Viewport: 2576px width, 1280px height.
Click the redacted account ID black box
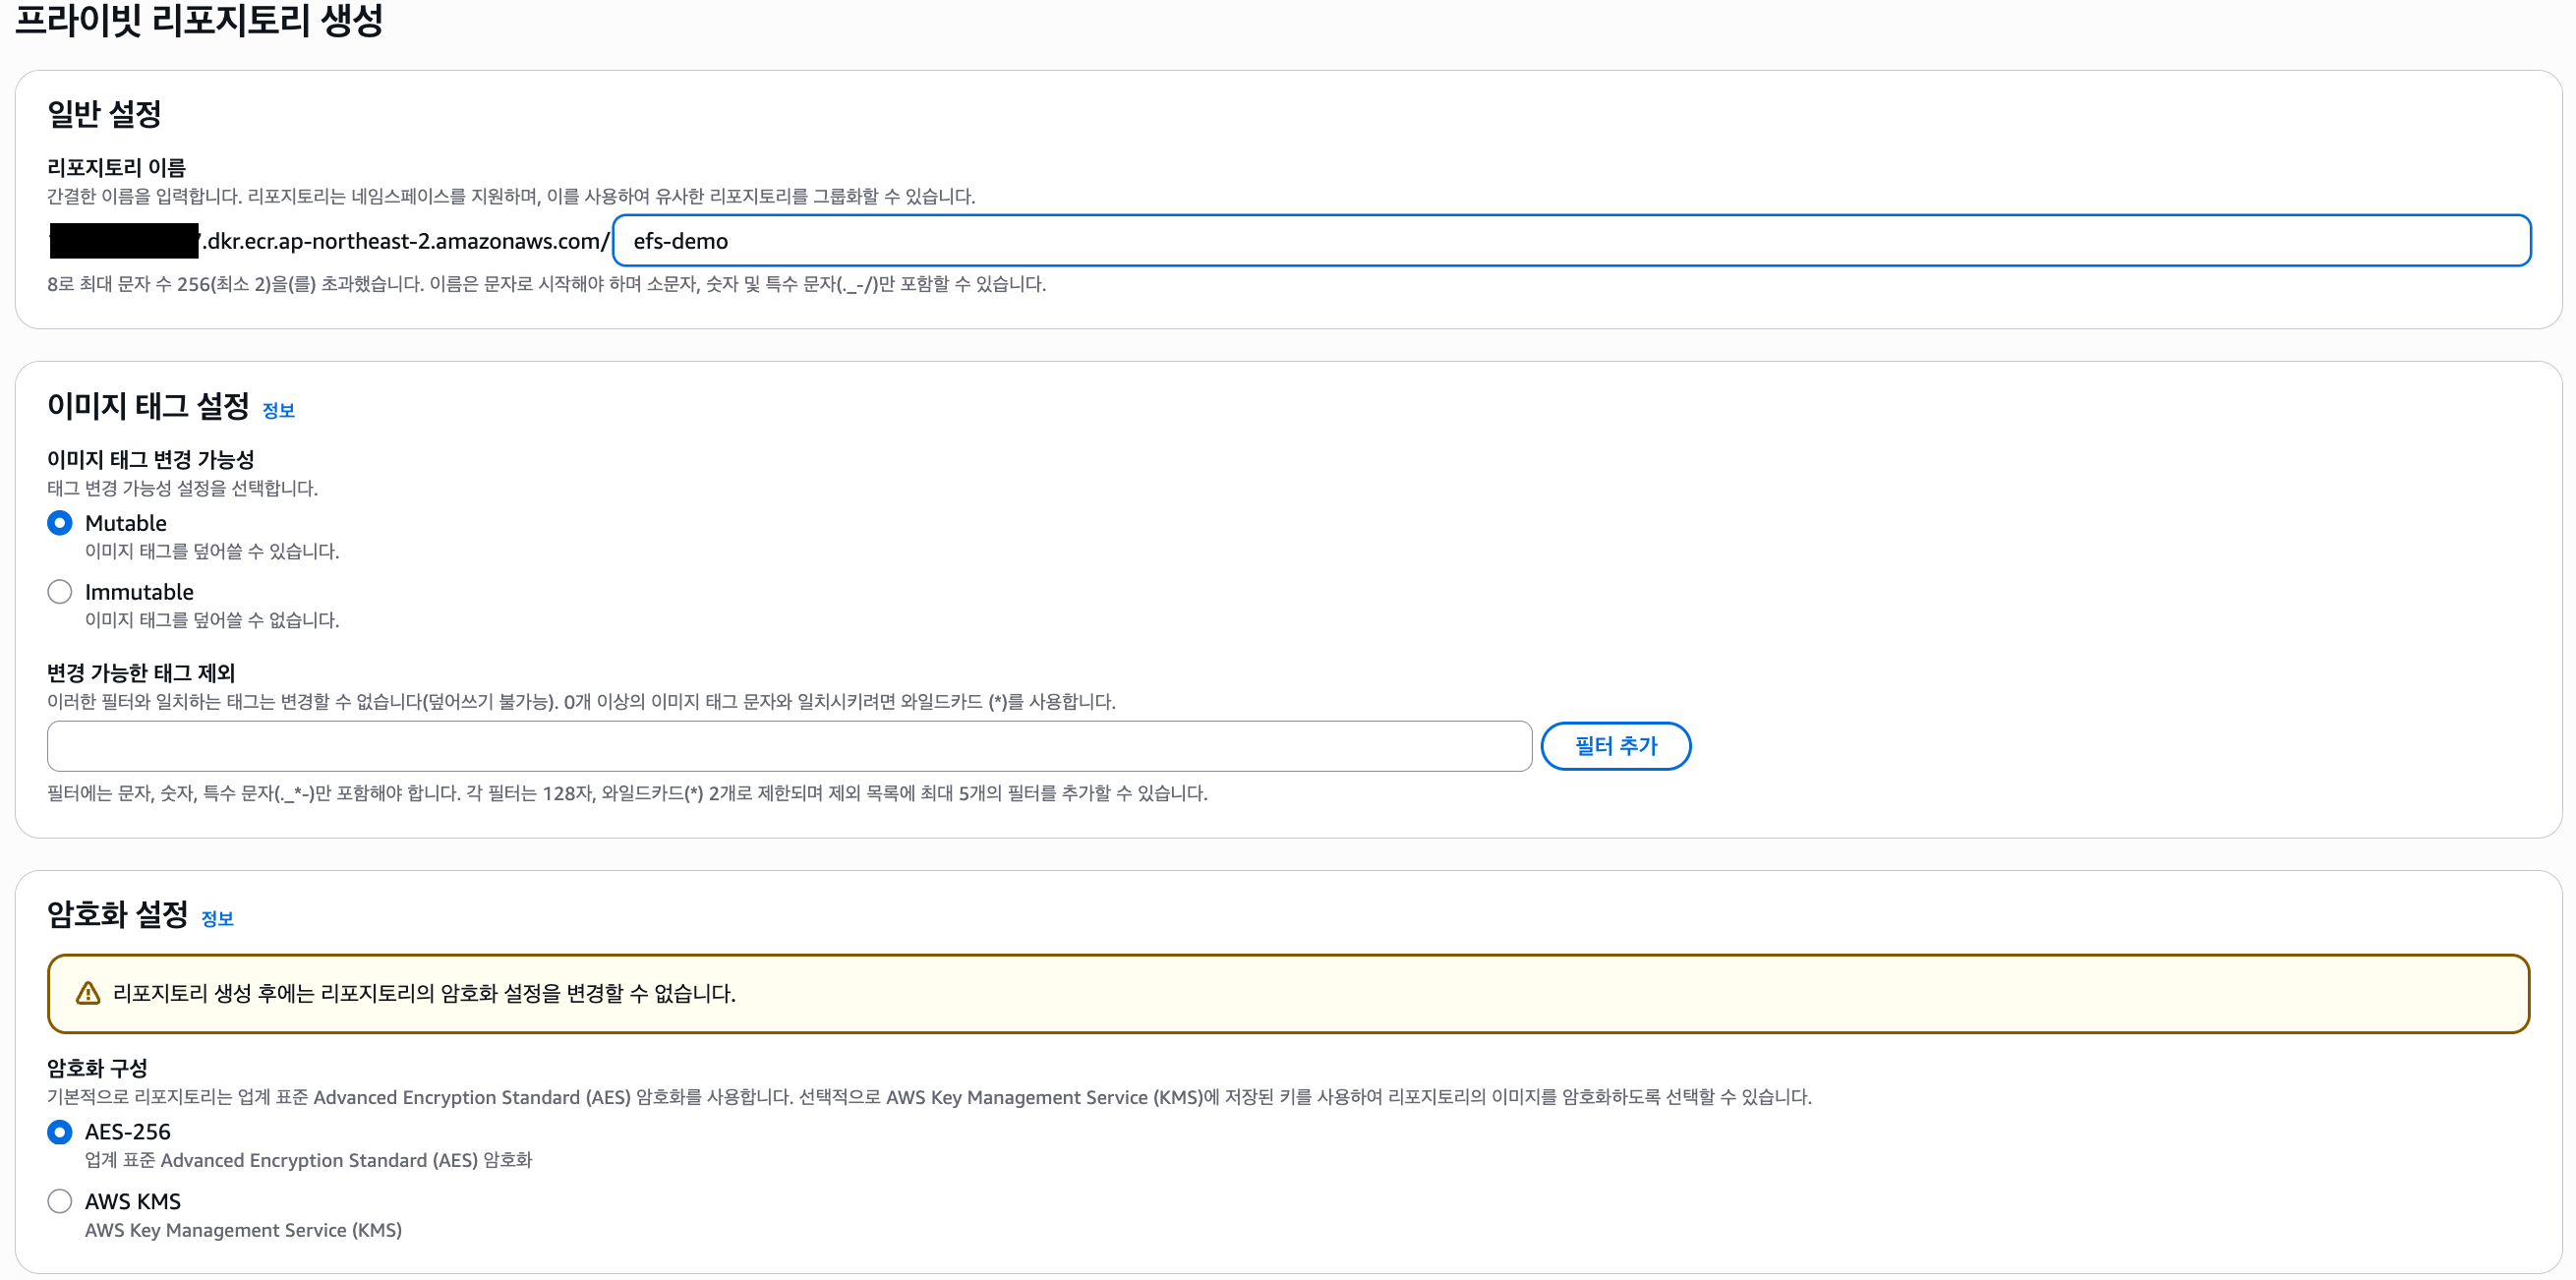tap(124, 241)
